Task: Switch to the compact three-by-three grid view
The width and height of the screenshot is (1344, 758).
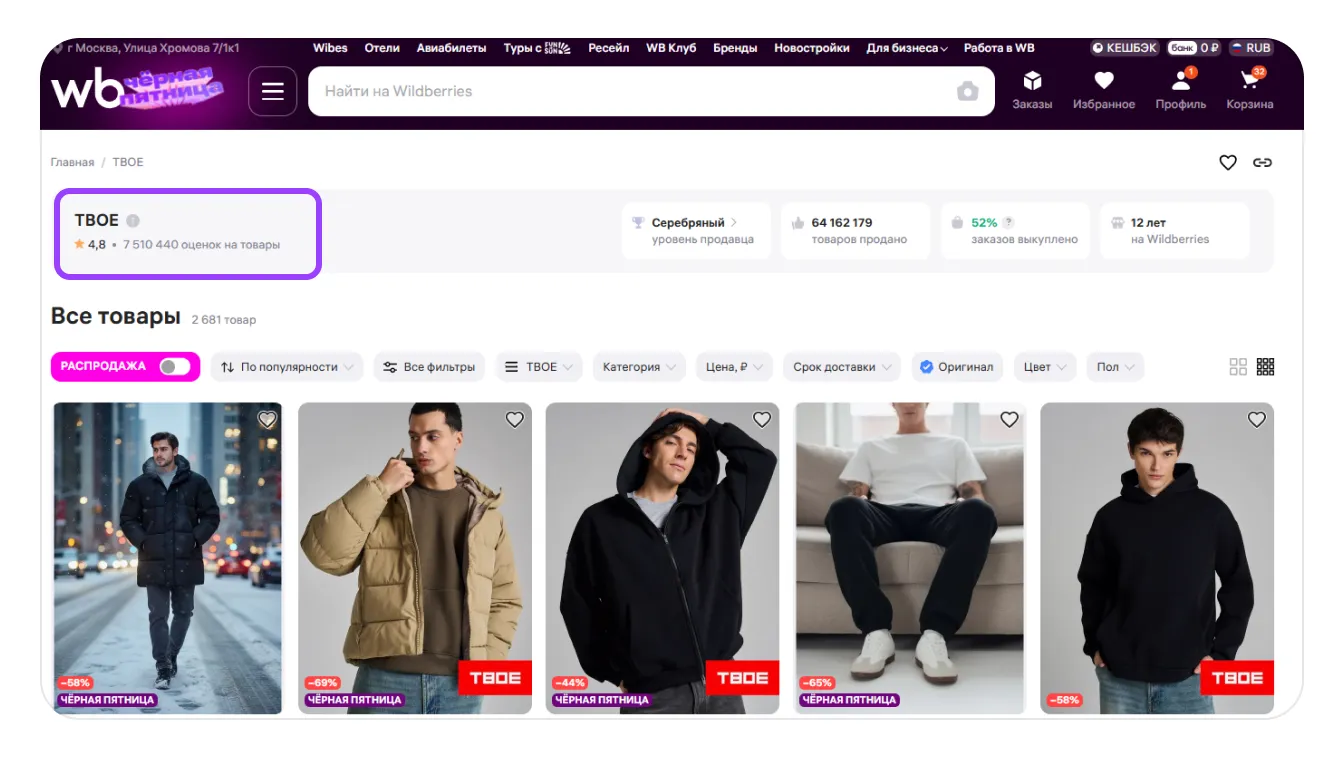Action: click(1265, 367)
